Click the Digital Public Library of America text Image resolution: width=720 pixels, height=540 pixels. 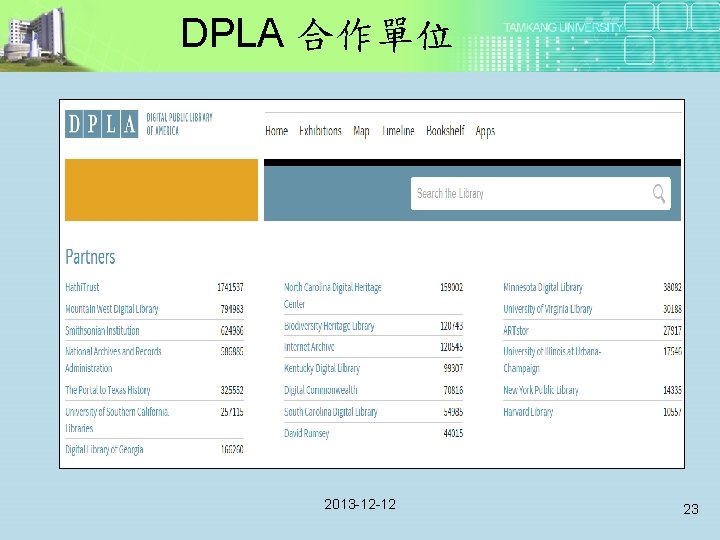pos(180,124)
